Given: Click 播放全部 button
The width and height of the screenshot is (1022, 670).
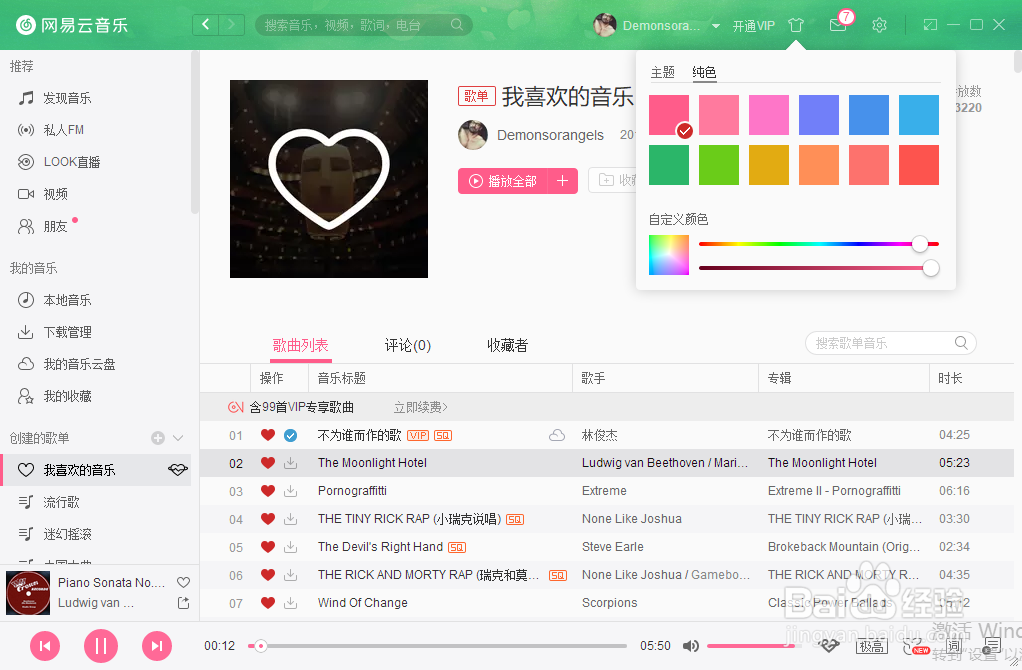Looking at the screenshot, I should pos(503,181).
